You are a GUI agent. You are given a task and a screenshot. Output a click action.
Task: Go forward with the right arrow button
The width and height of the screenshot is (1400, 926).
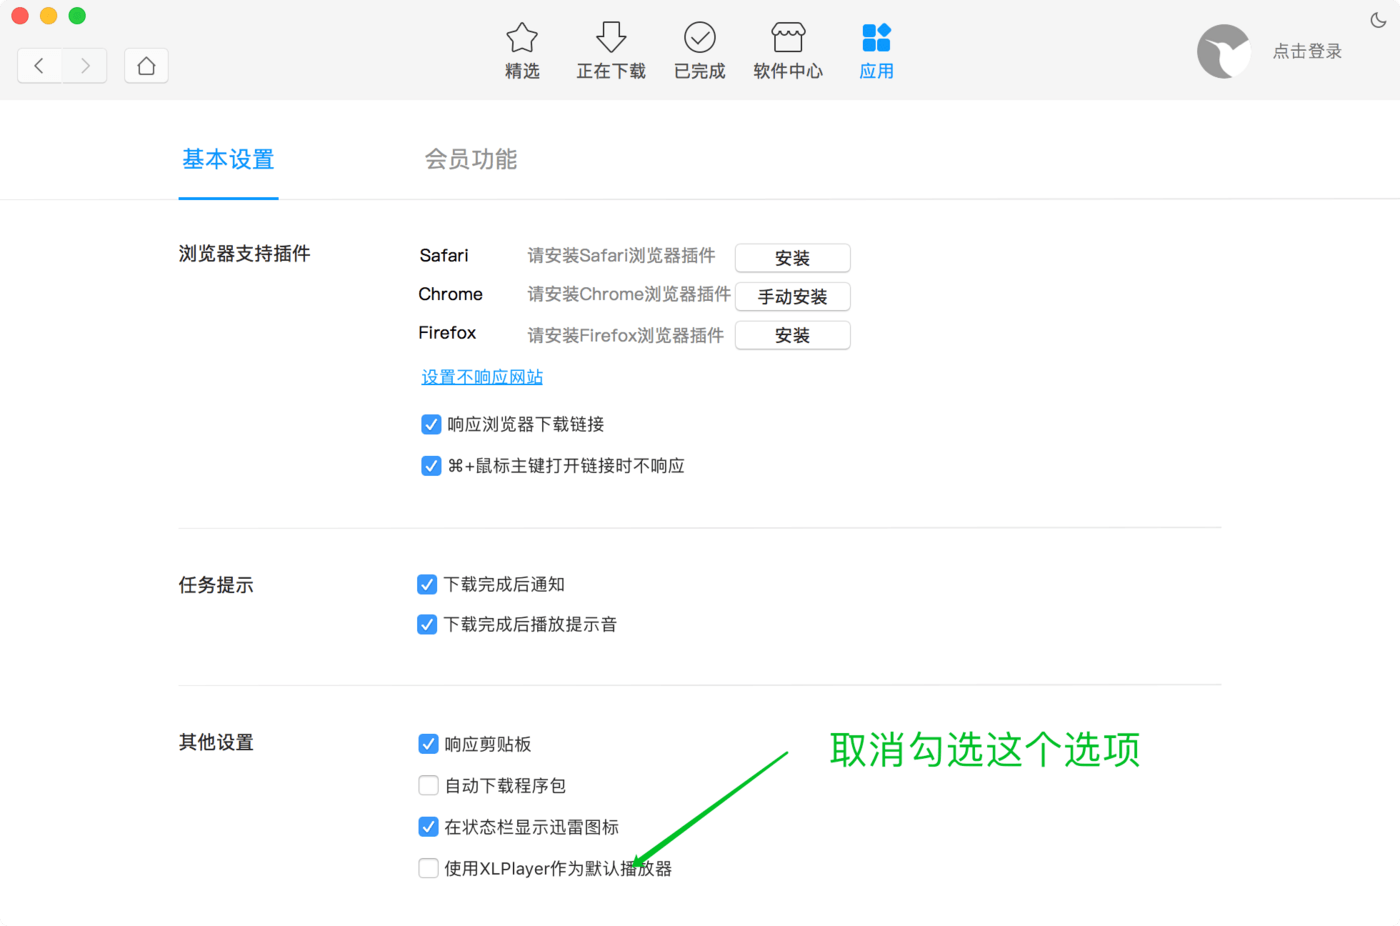85,66
